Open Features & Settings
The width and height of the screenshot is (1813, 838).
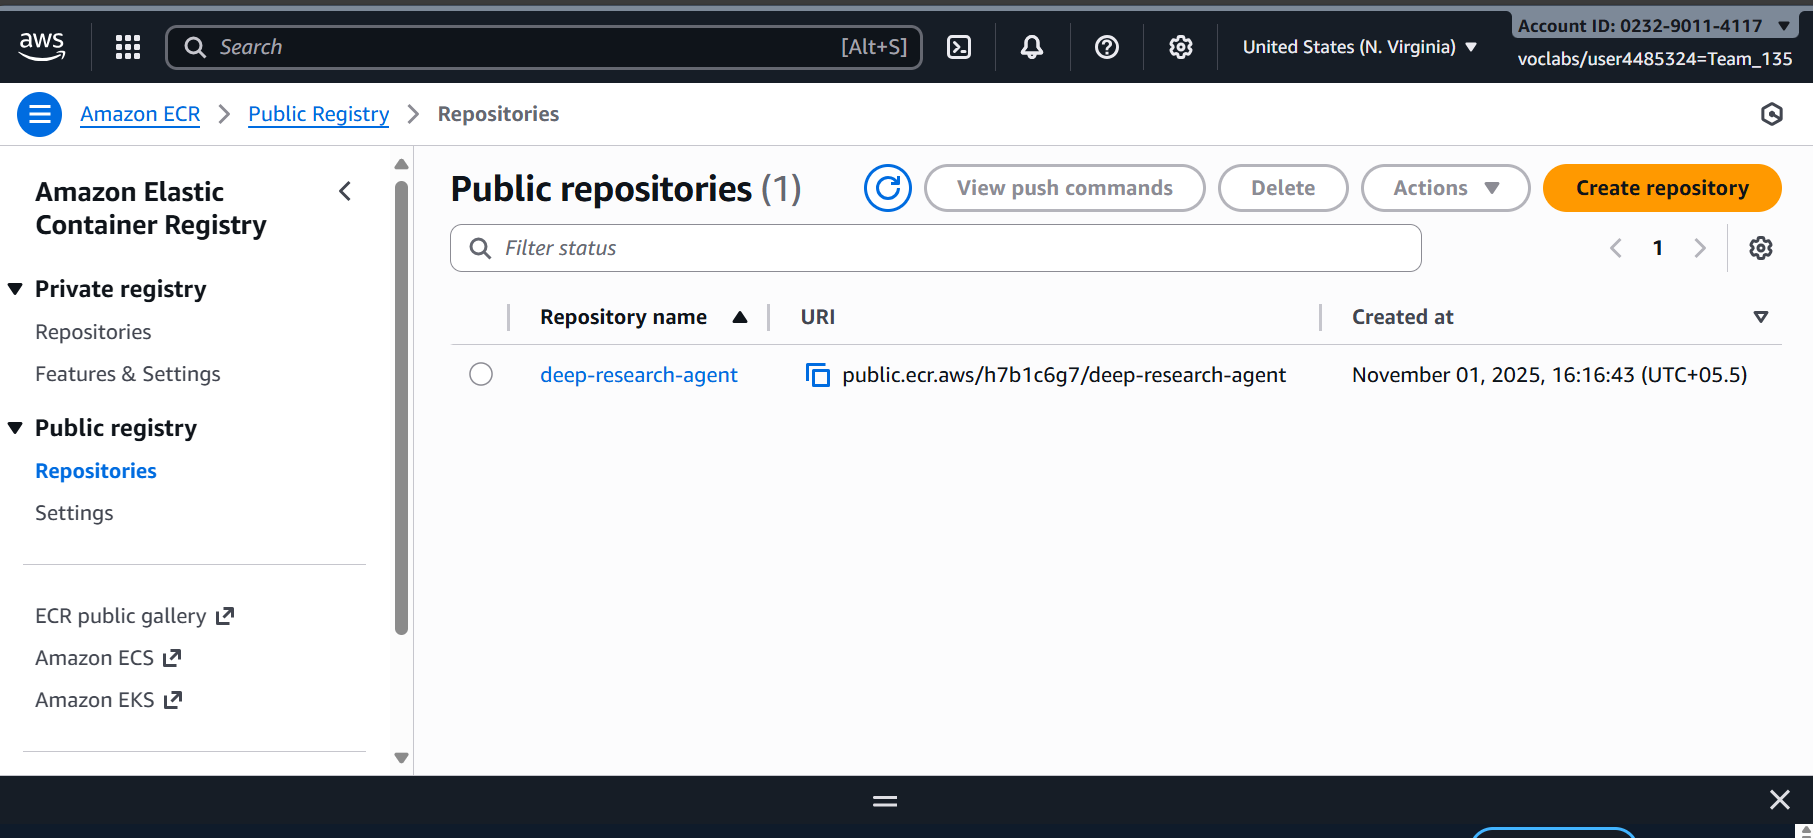point(128,374)
